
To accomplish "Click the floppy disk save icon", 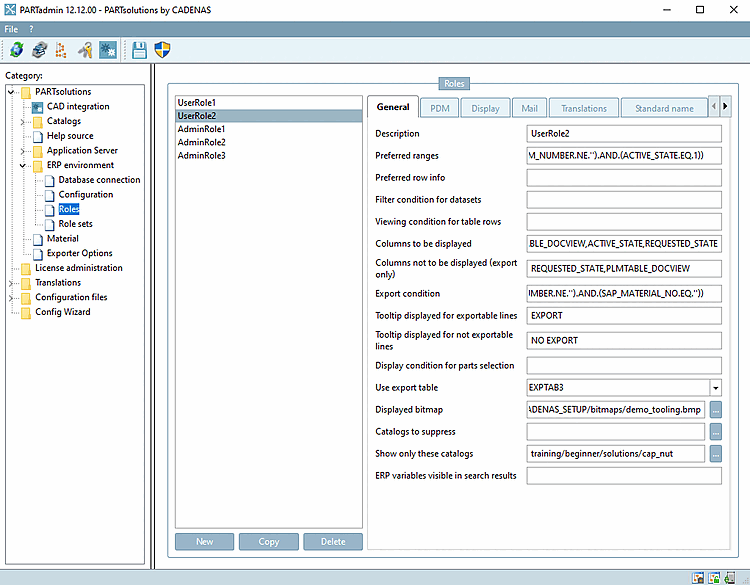I will 139,50.
